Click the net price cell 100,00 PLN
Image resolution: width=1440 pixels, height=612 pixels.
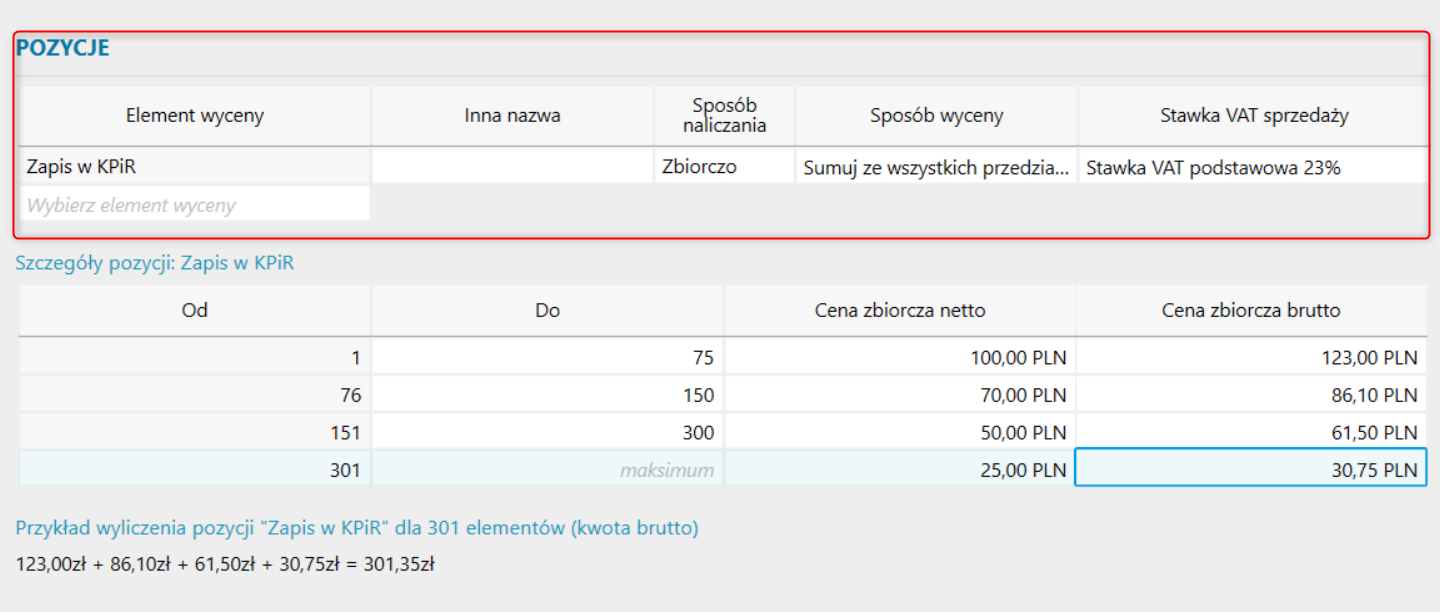coord(900,357)
